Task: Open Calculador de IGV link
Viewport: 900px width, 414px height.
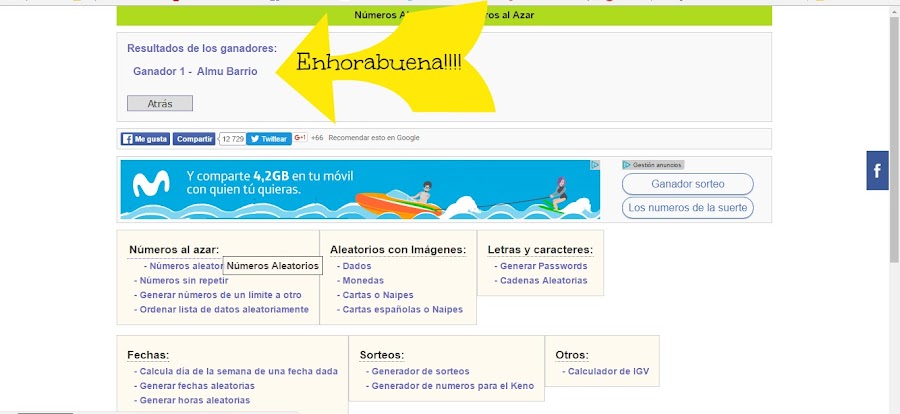Action: pos(606,372)
